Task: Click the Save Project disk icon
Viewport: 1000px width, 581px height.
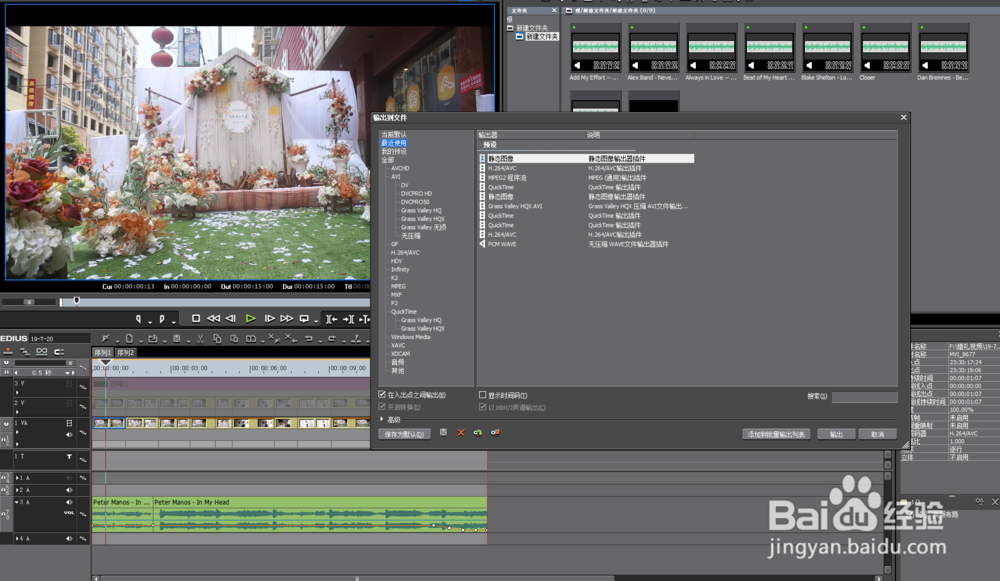Action: click(x=177, y=338)
